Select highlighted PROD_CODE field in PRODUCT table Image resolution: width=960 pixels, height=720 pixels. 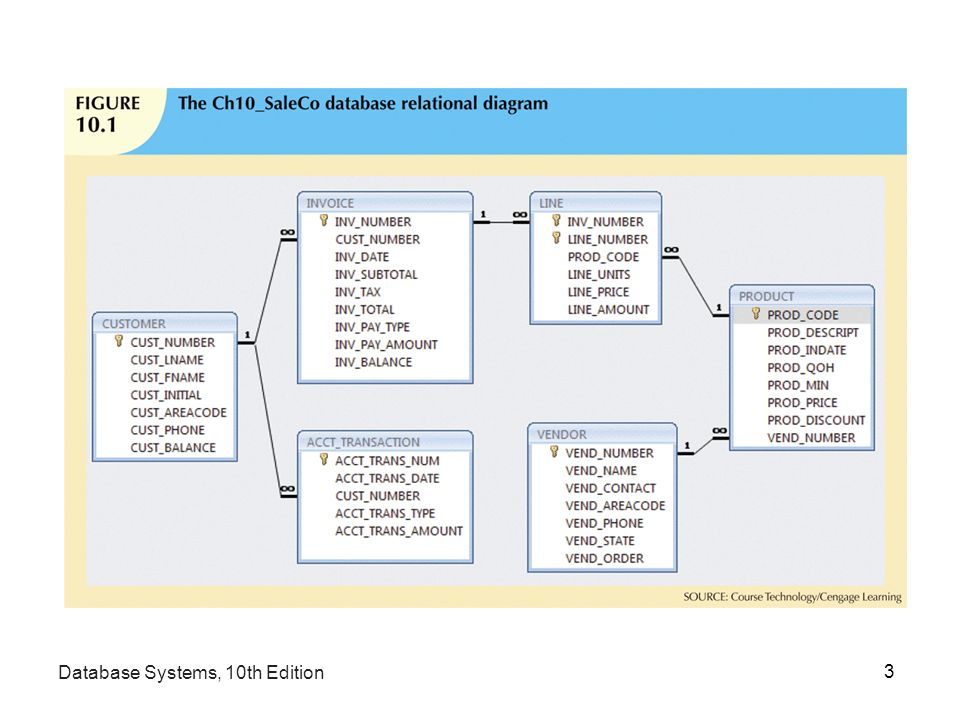[802, 315]
